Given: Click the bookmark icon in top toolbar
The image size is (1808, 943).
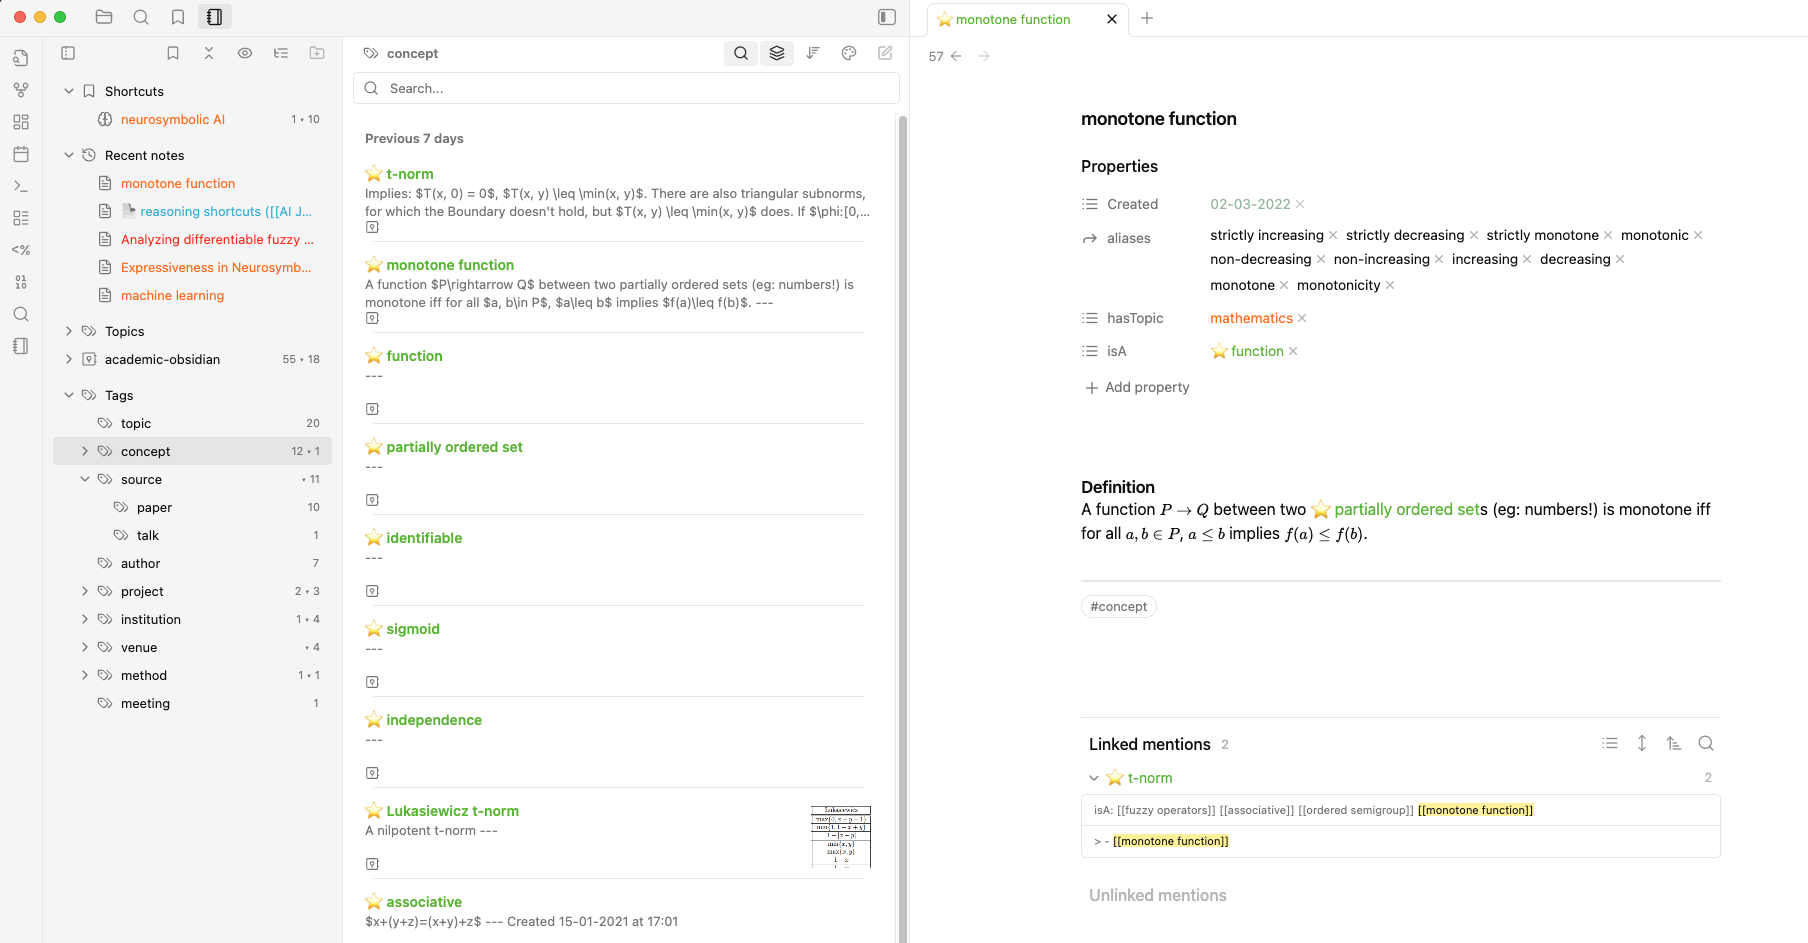Looking at the screenshot, I should (x=177, y=17).
